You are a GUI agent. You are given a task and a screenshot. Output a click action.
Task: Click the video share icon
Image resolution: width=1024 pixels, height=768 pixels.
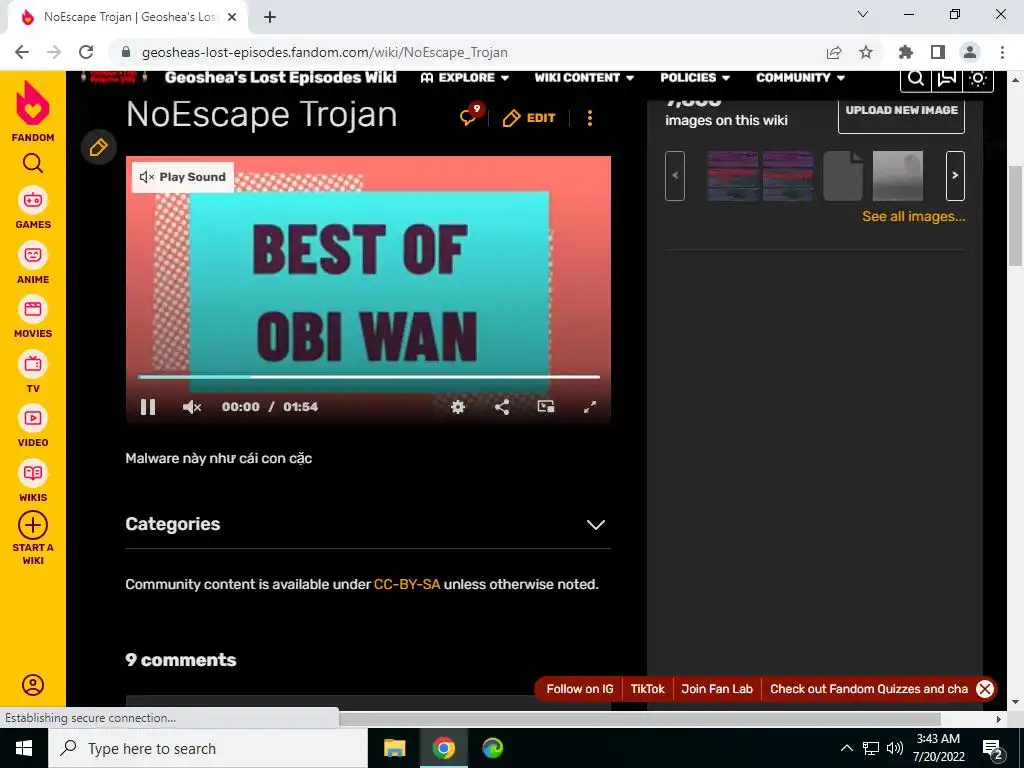pos(502,407)
